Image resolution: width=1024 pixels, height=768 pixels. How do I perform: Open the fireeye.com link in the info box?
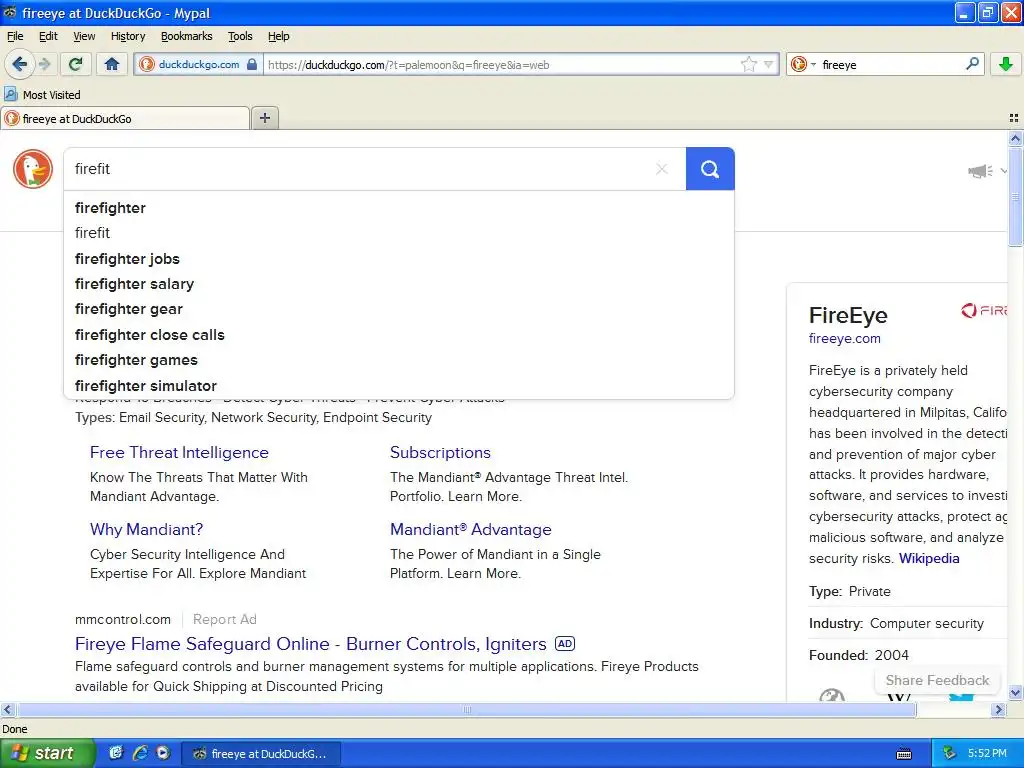[844, 338]
